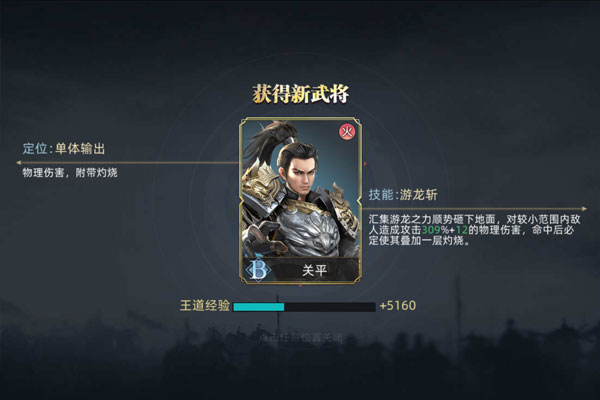Viewport: 600px width, 400px height.
Task: Click the skill description line starting 汇集游龙之力
Action: (x=474, y=219)
